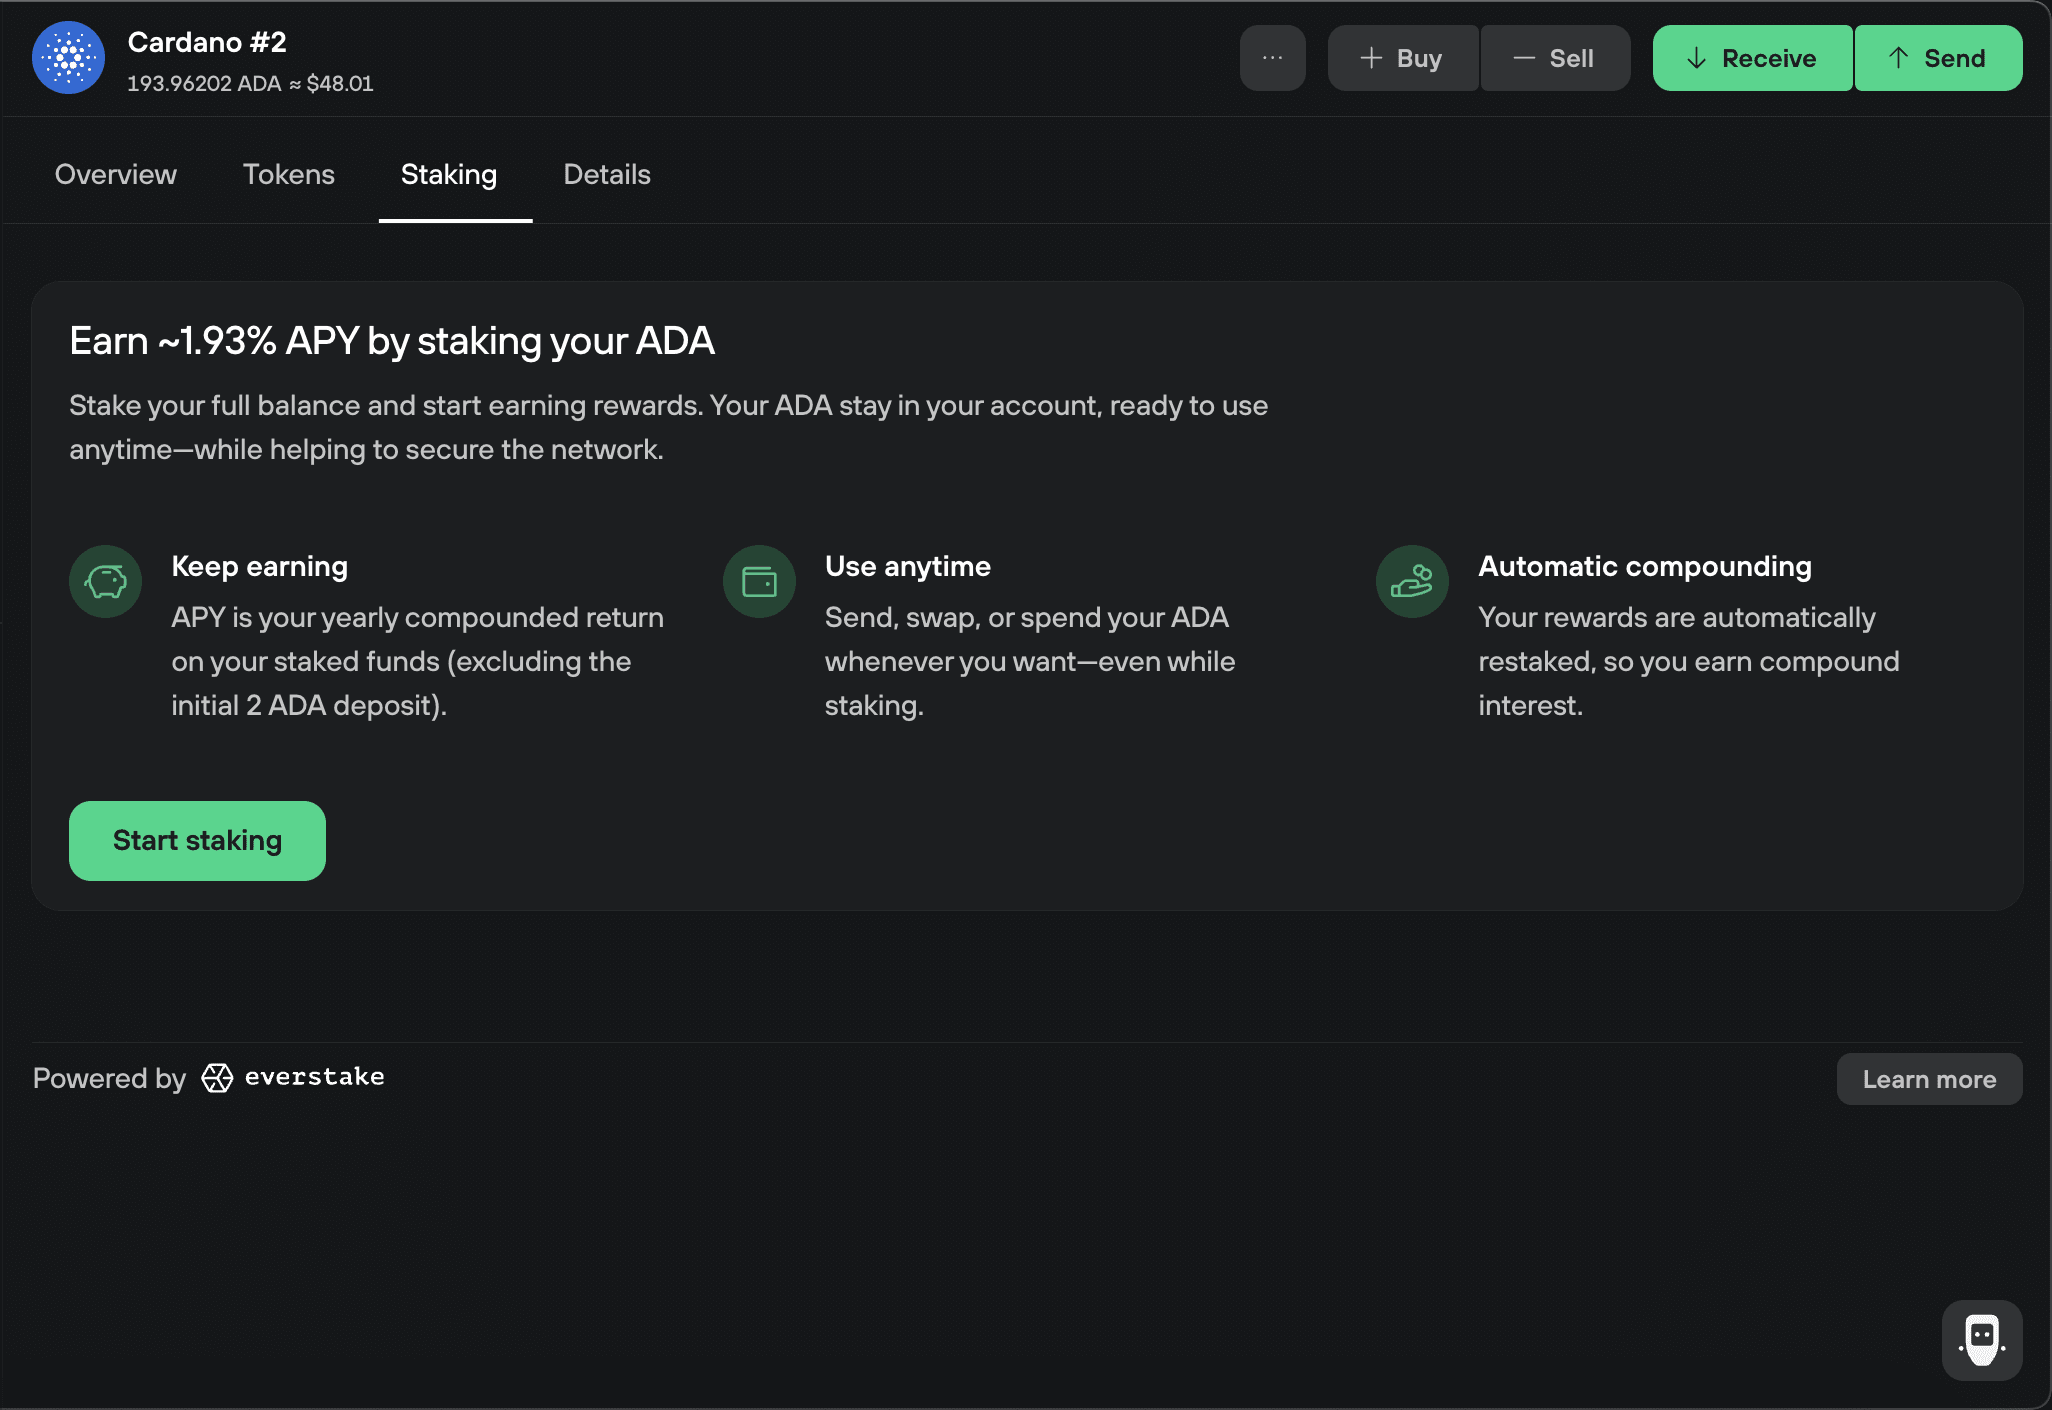Select the Staking tab
The height and width of the screenshot is (1410, 2052).
click(449, 174)
